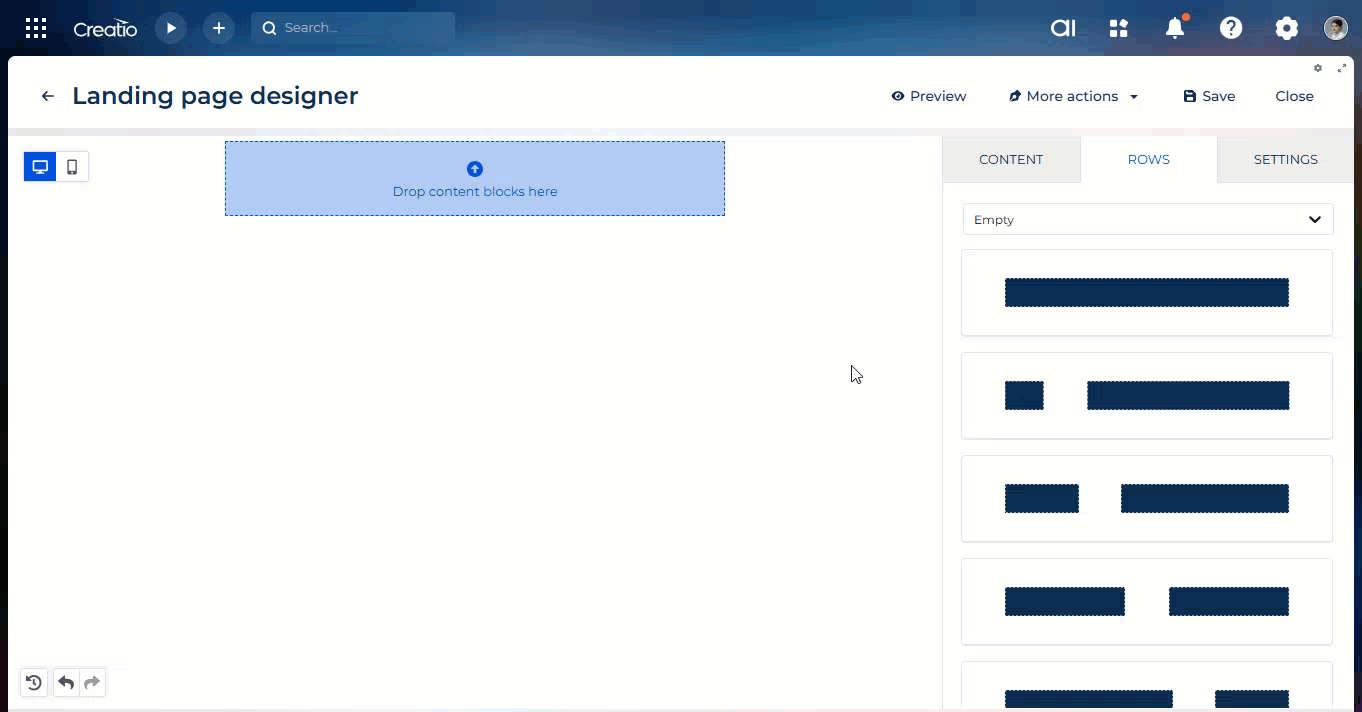1362x712 pixels.
Task: Expand the Empty rows dropdown
Action: [1147, 220]
